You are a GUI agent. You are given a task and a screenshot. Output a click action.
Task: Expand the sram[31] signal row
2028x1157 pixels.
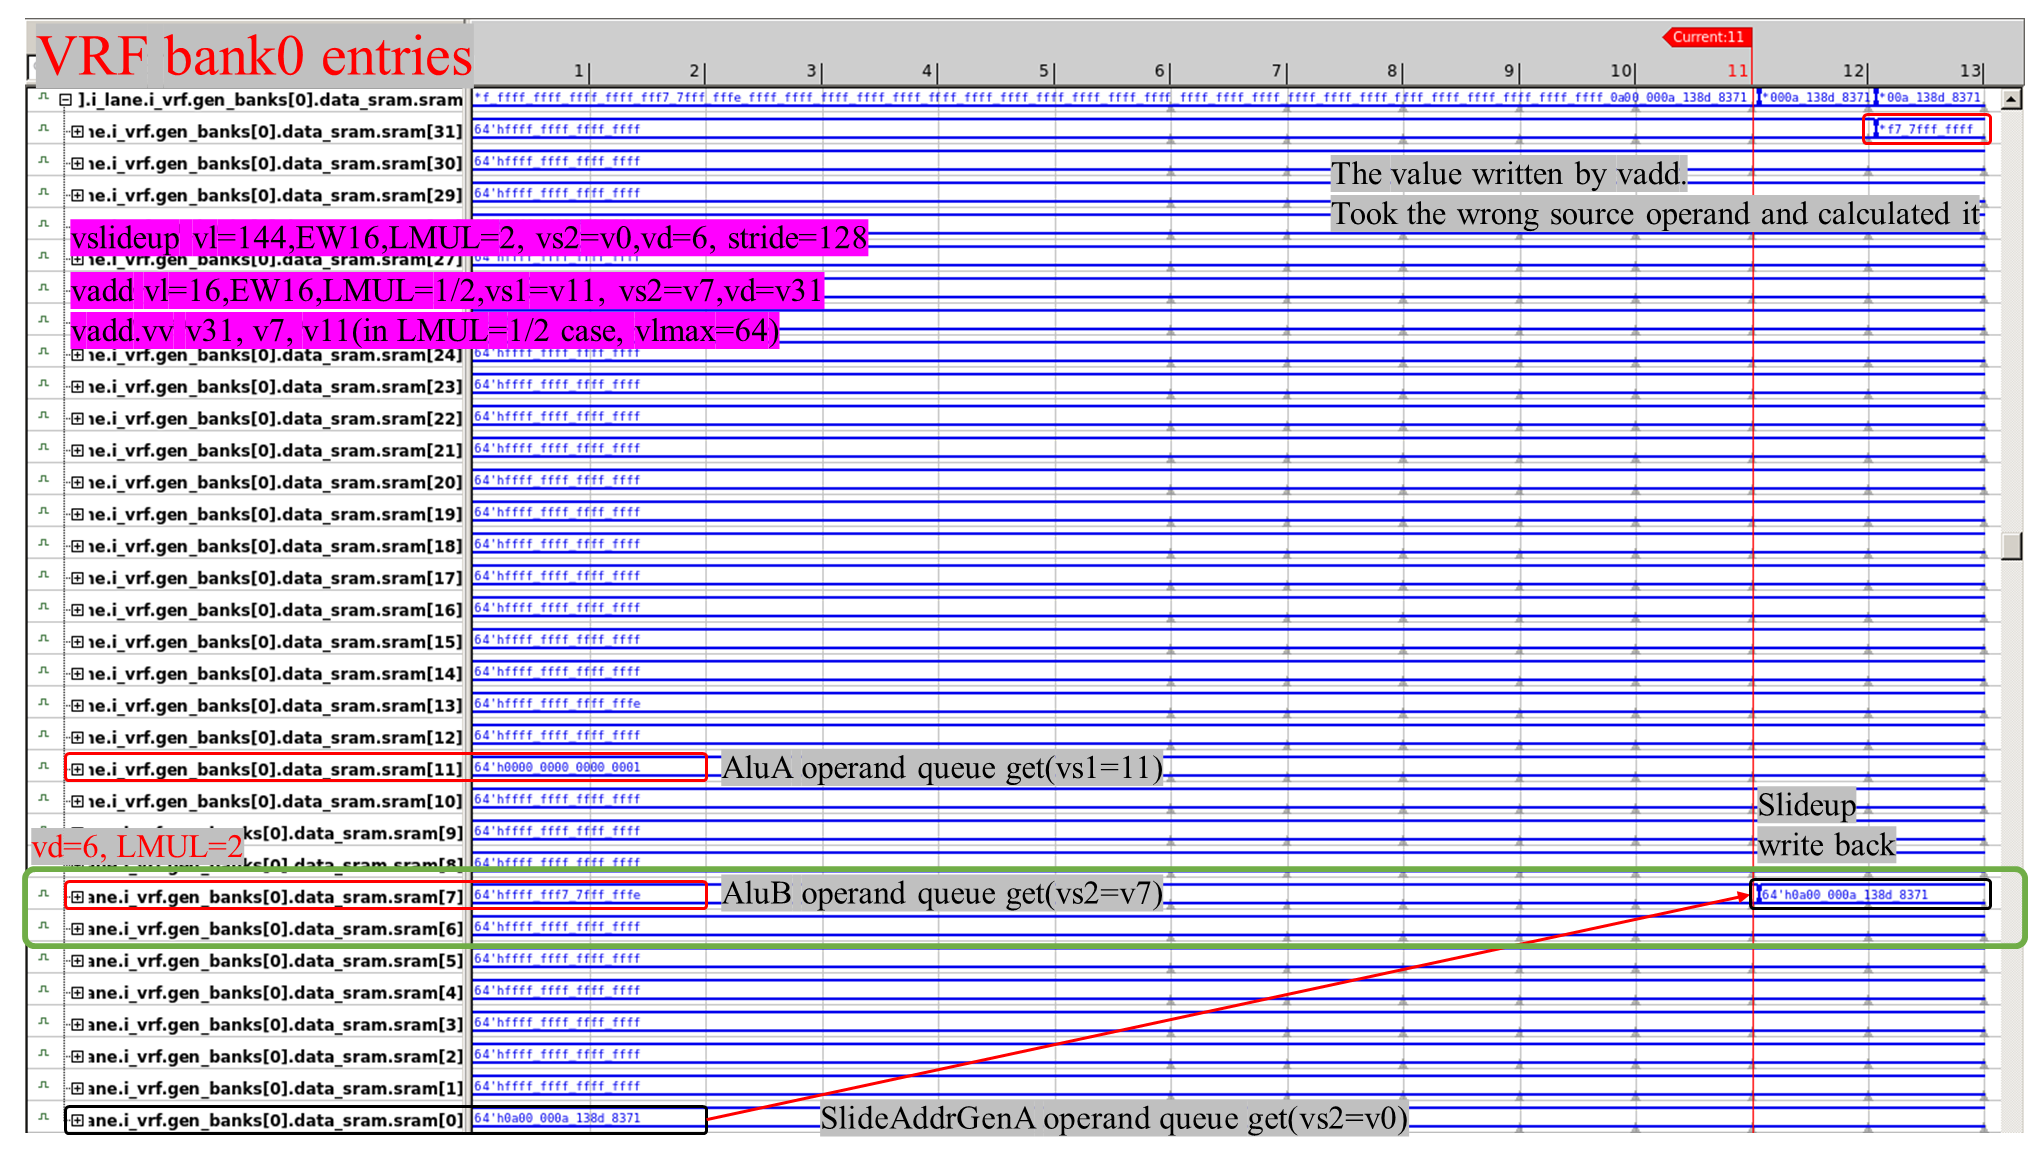pyautogui.click(x=77, y=131)
